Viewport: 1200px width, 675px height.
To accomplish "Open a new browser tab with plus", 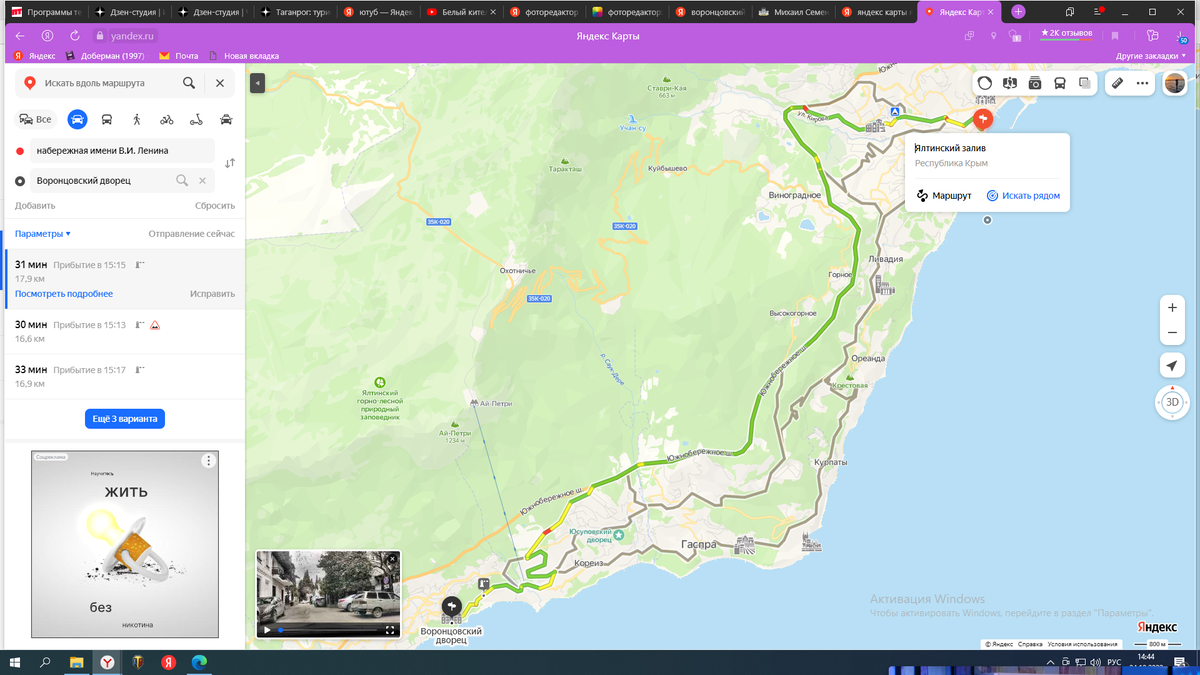I will point(1018,12).
